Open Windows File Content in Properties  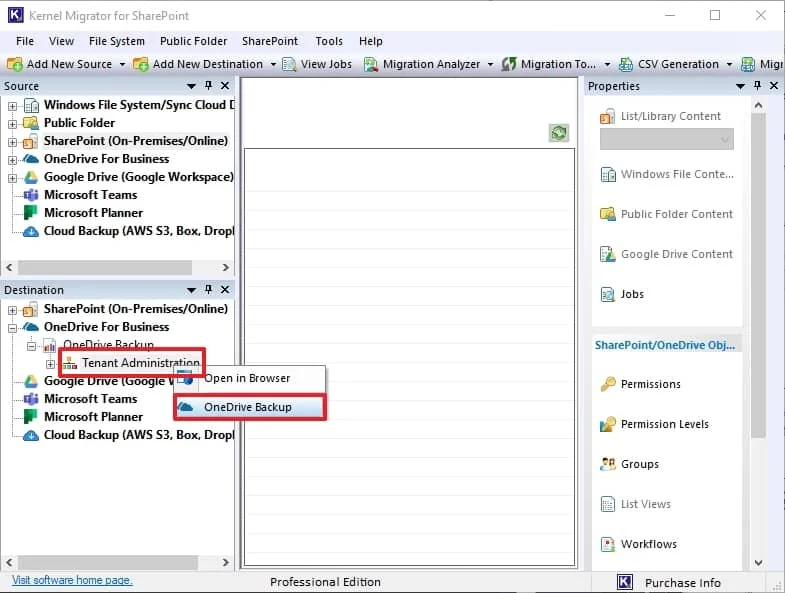(666, 174)
